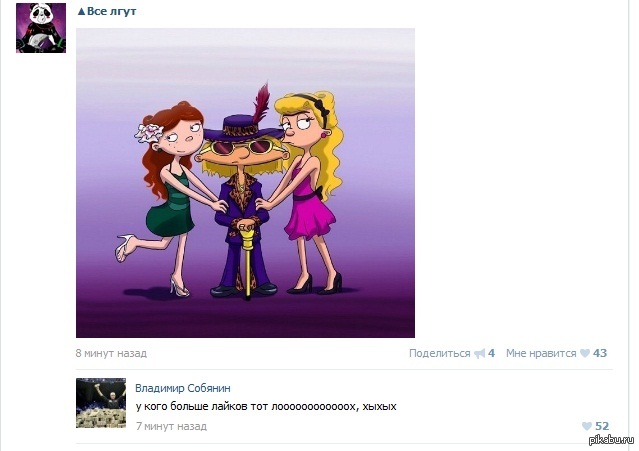Click the comment's 7 минут назад timestamp
The image size is (639, 451).
tap(171, 426)
